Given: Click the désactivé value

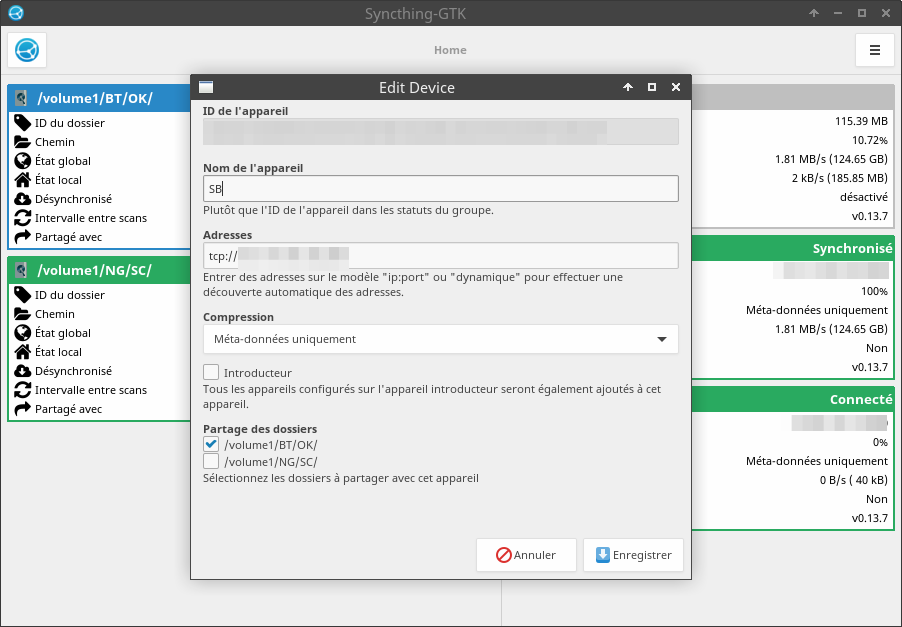Looking at the screenshot, I should click(x=863, y=197).
